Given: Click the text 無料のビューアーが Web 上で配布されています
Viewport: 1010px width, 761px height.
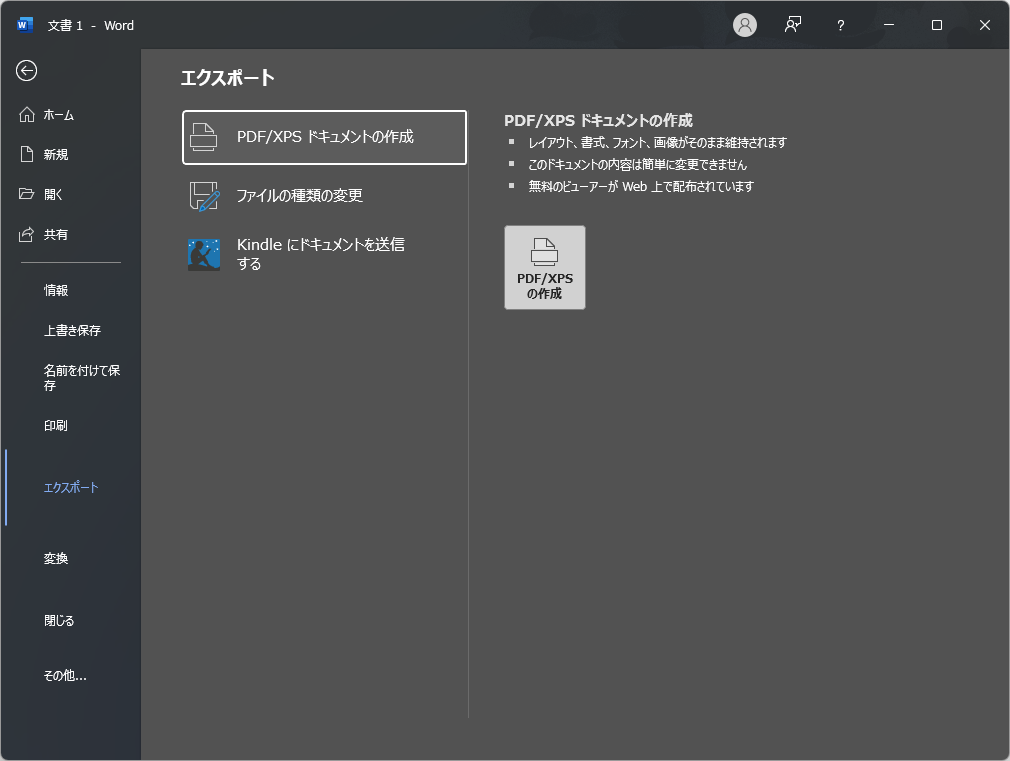Looking at the screenshot, I should click(641, 186).
